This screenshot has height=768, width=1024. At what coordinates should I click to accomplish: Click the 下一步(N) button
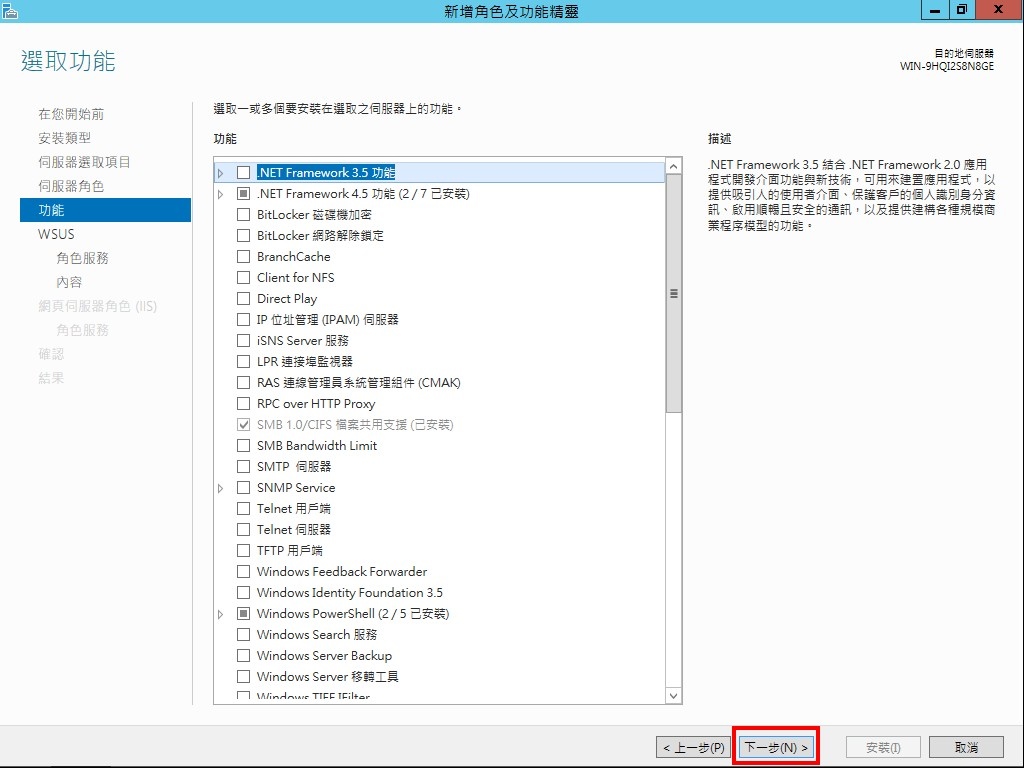(776, 747)
